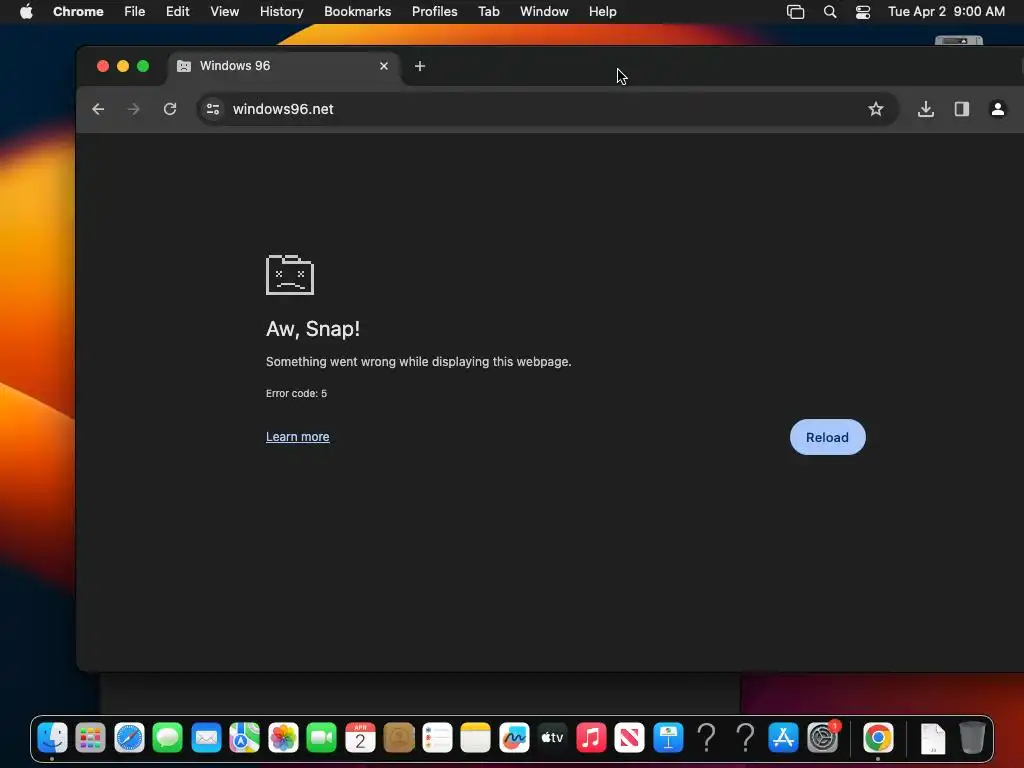Open Spotlight search in menu bar
Image resolution: width=1024 pixels, height=768 pixels.
pos(829,12)
